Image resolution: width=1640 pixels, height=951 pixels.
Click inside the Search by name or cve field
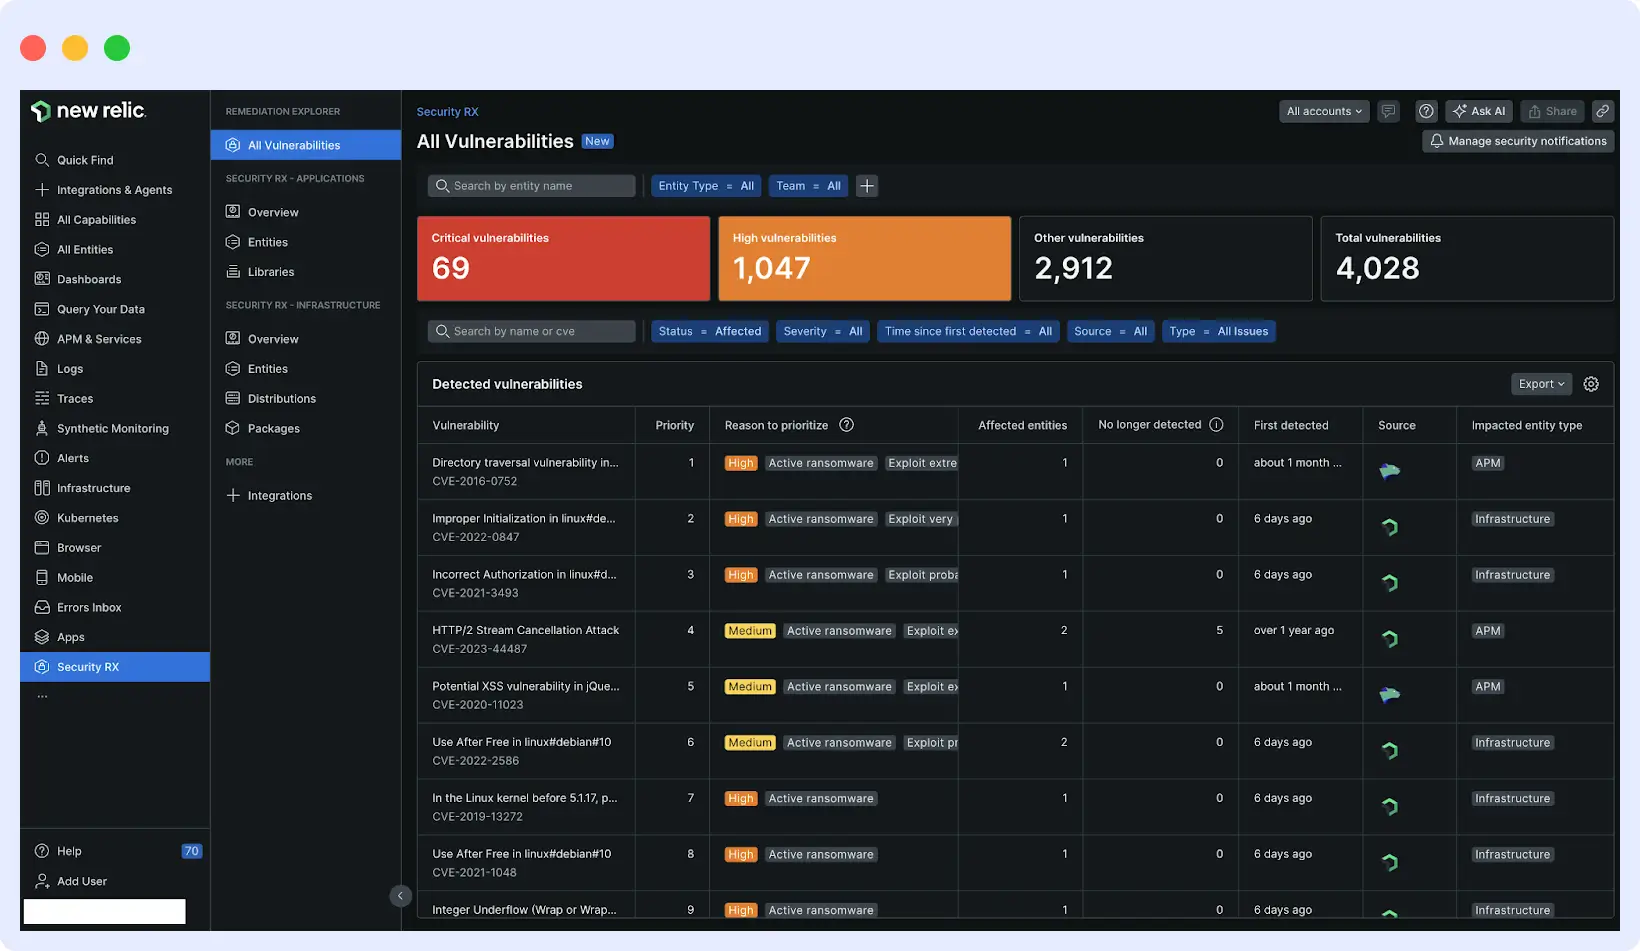[x=532, y=331]
